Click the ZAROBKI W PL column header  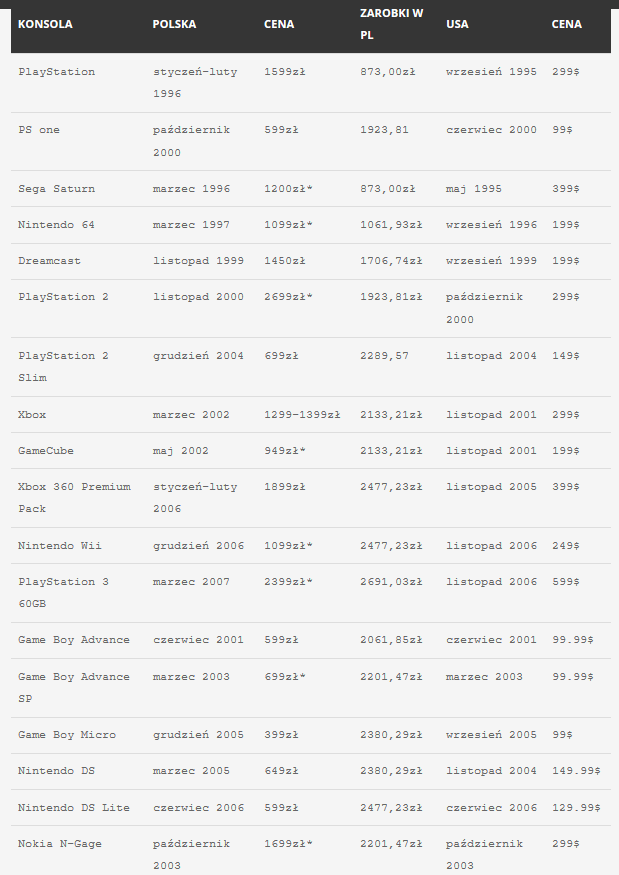[390, 24]
